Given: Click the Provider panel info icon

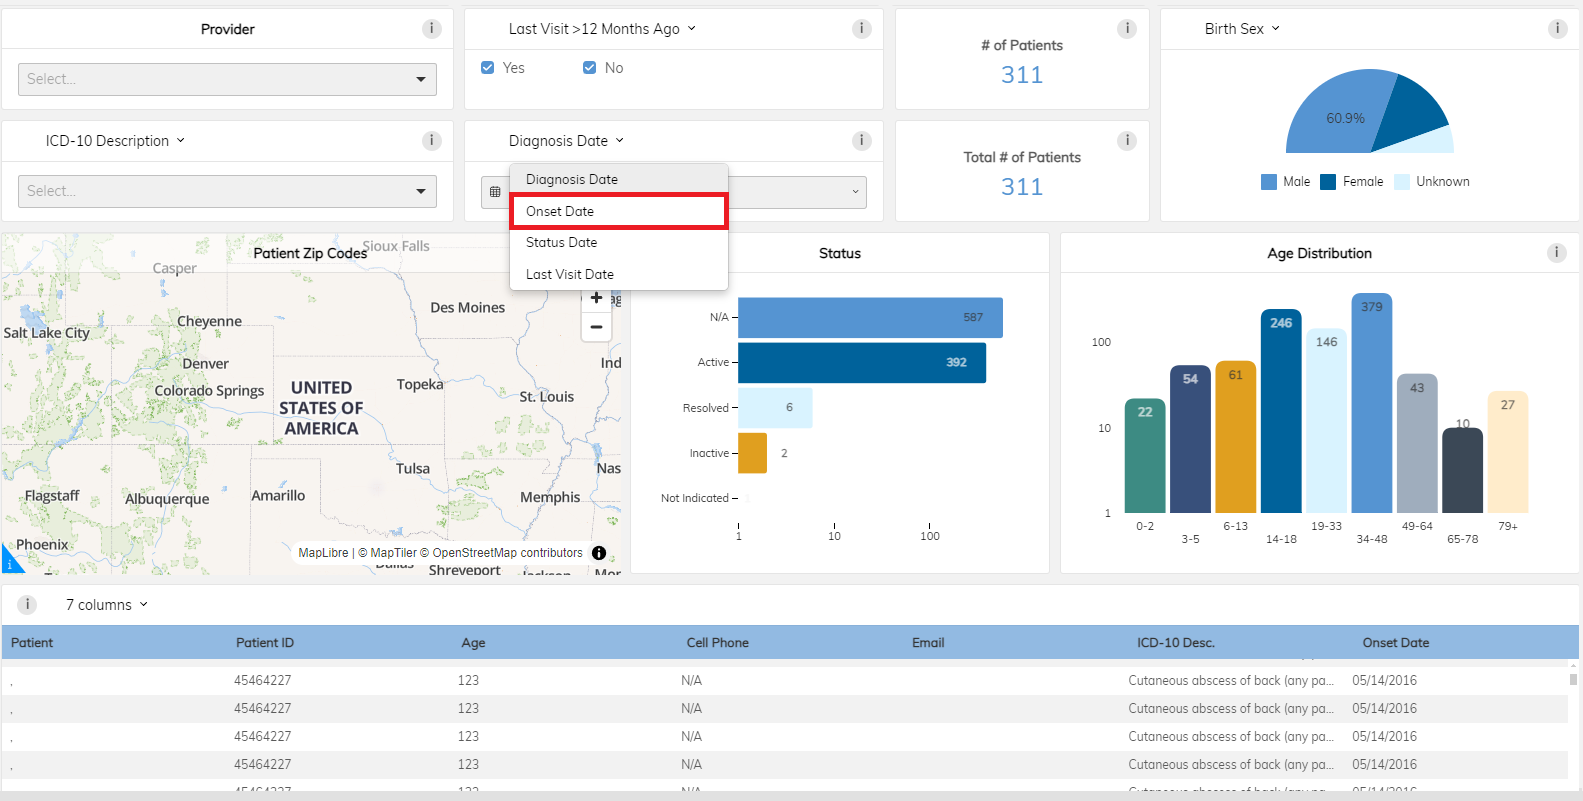Looking at the screenshot, I should click(432, 29).
